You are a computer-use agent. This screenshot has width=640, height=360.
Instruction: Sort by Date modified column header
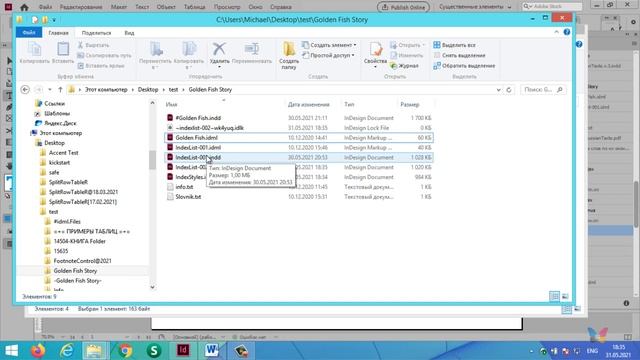(309, 104)
